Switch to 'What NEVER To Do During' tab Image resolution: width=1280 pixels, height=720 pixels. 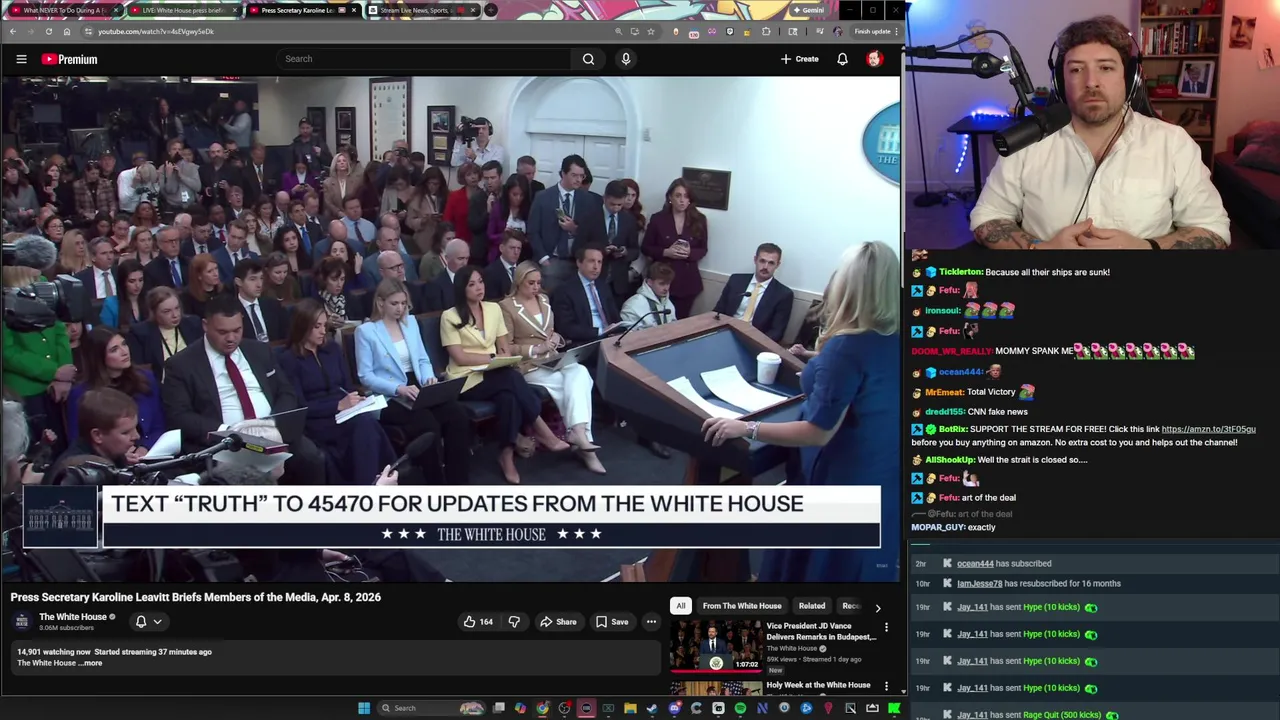click(65, 10)
